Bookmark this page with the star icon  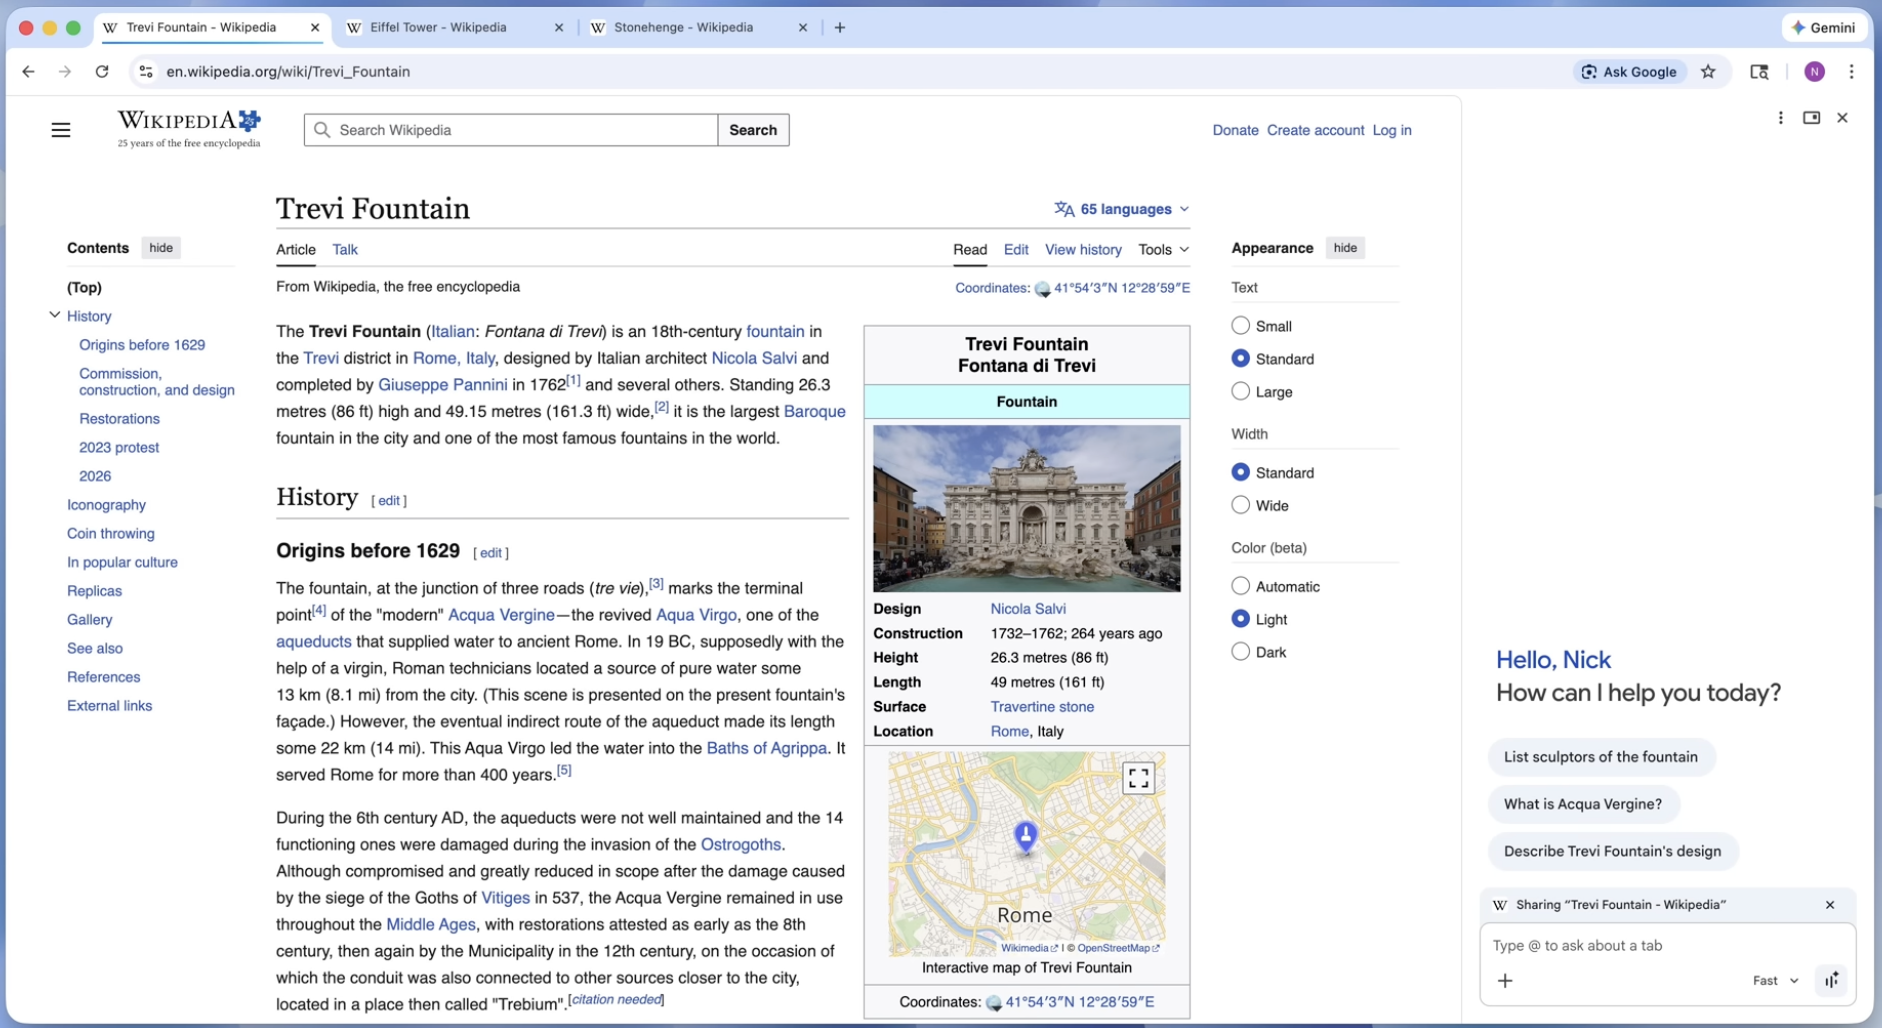(x=1708, y=72)
